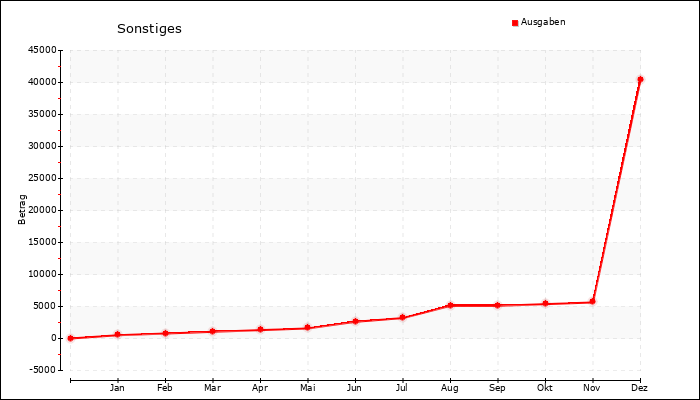
Task: Click the Okt data point marker
Action: coord(545,303)
